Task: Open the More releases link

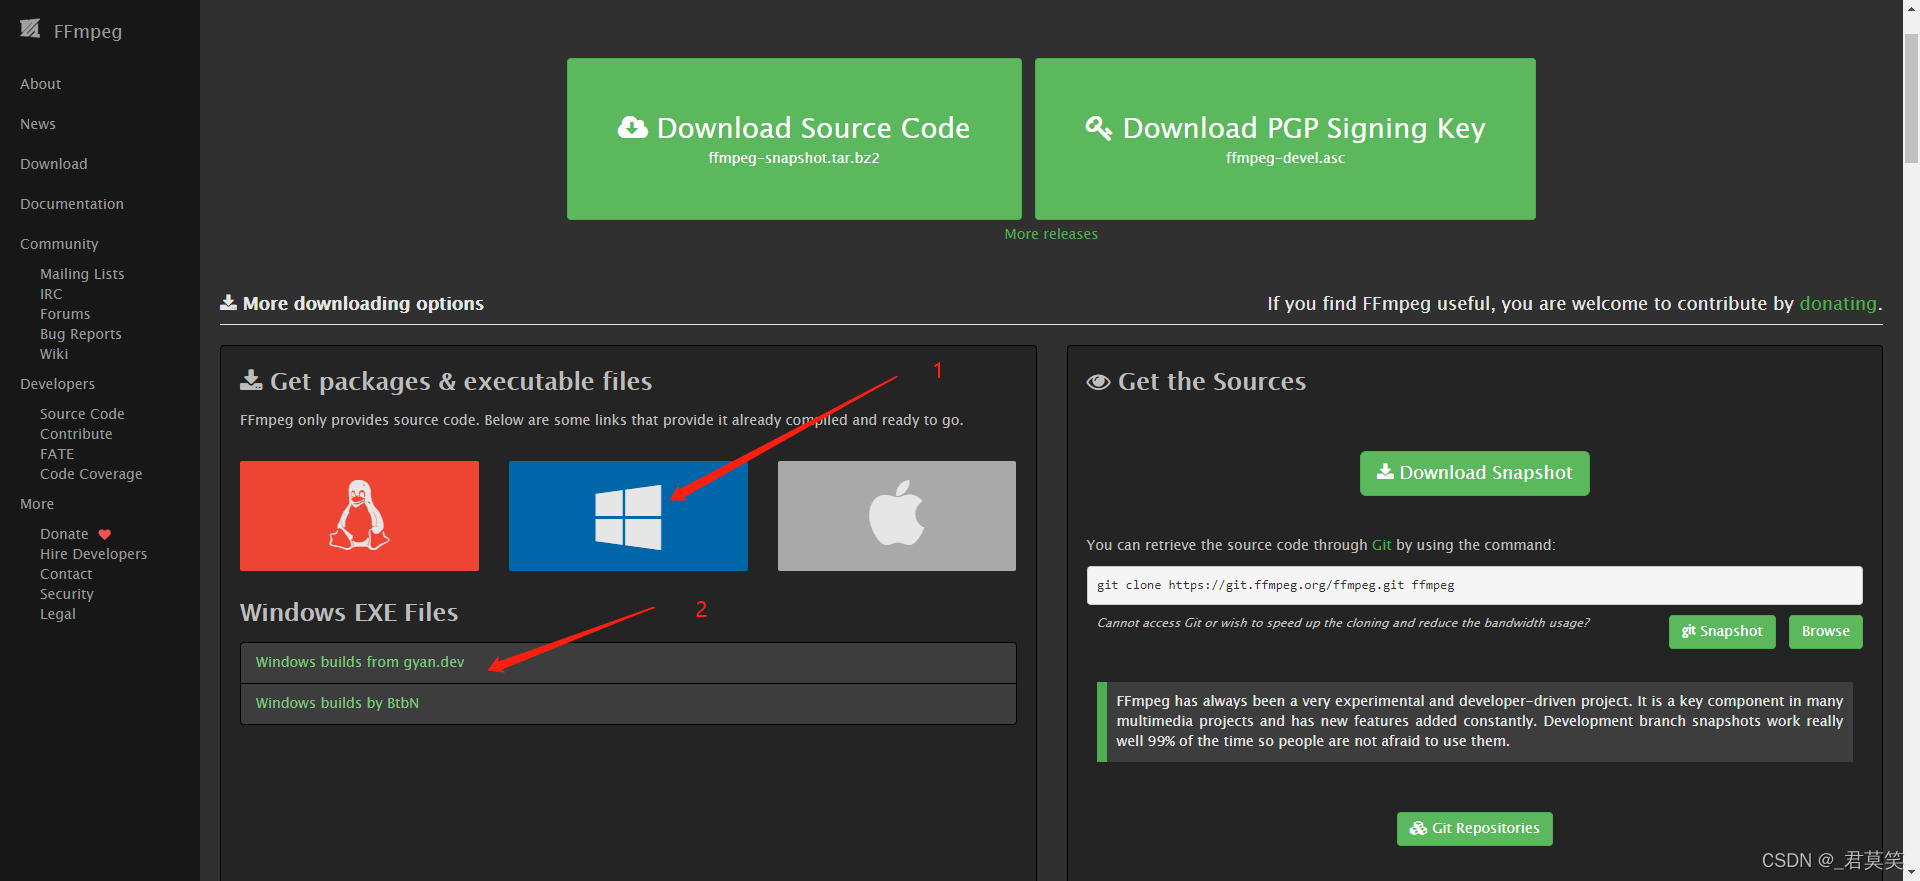Action: coord(1051,234)
